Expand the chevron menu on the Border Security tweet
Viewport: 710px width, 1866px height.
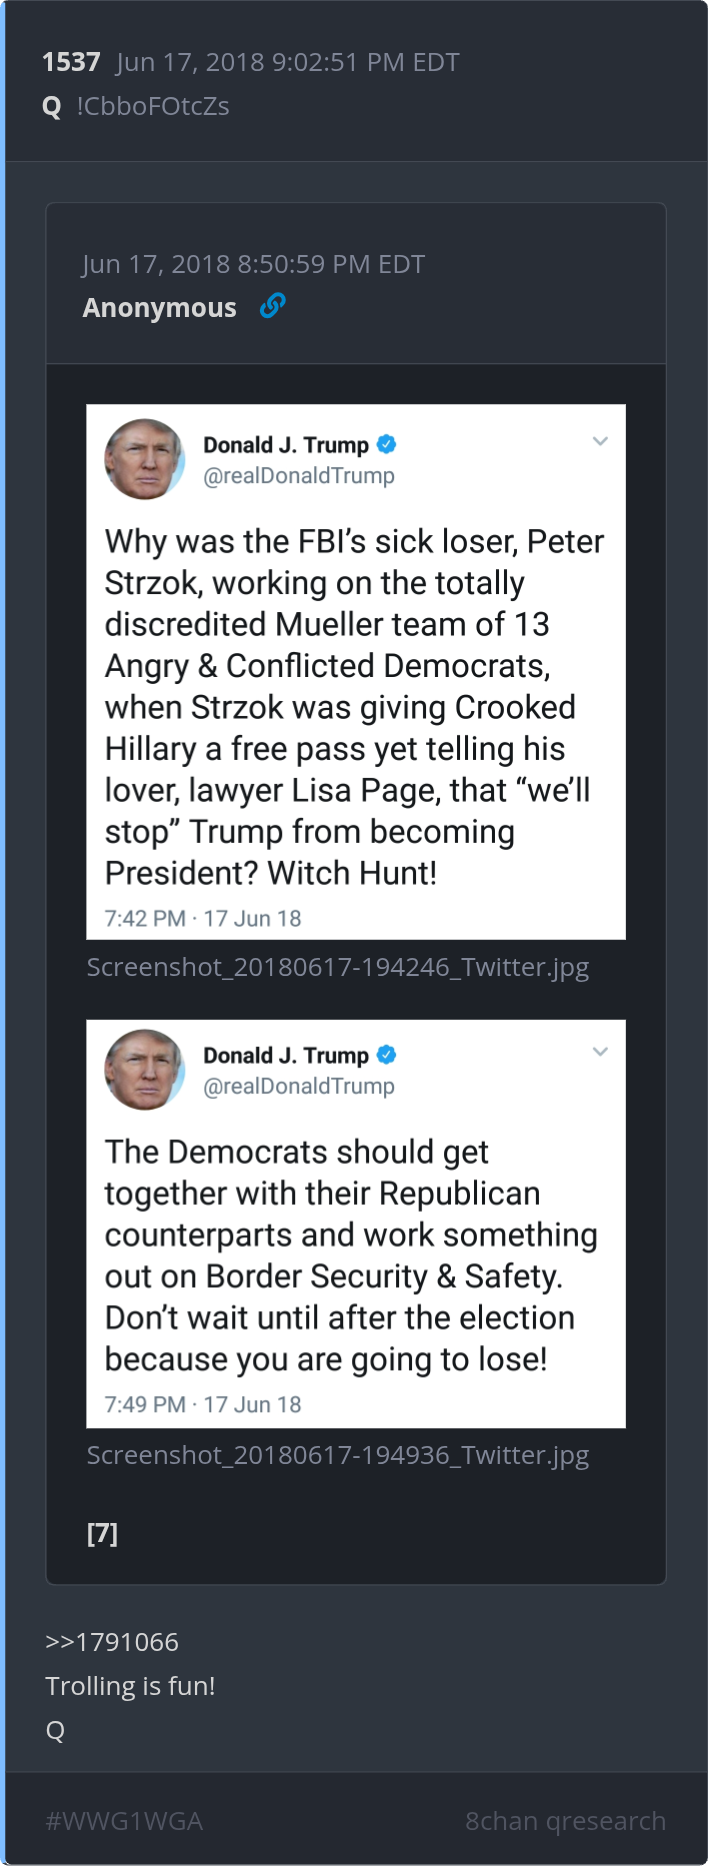pos(600,1051)
